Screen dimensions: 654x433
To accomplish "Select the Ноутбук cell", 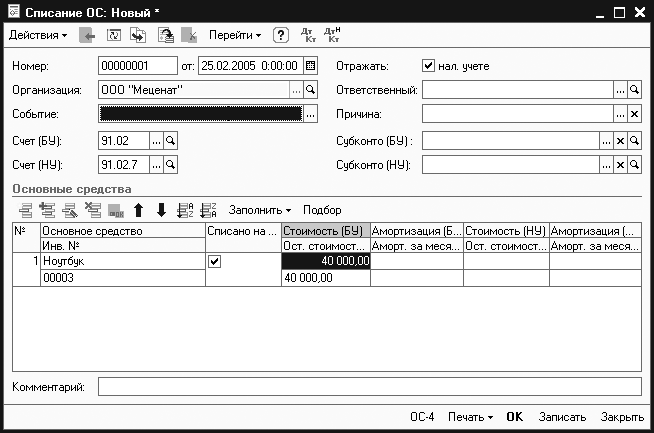I will (x=123, y=261).
